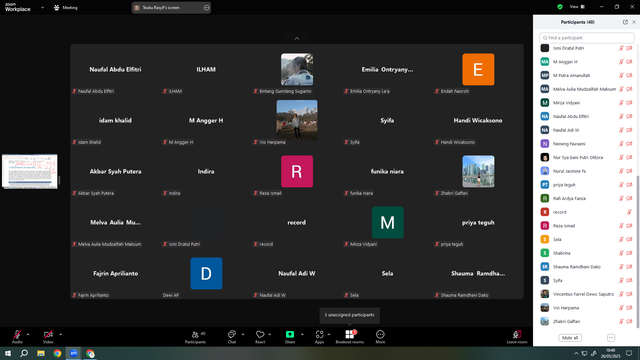
Task: Click the Meeting tab at top
Action: click(66, 7)
